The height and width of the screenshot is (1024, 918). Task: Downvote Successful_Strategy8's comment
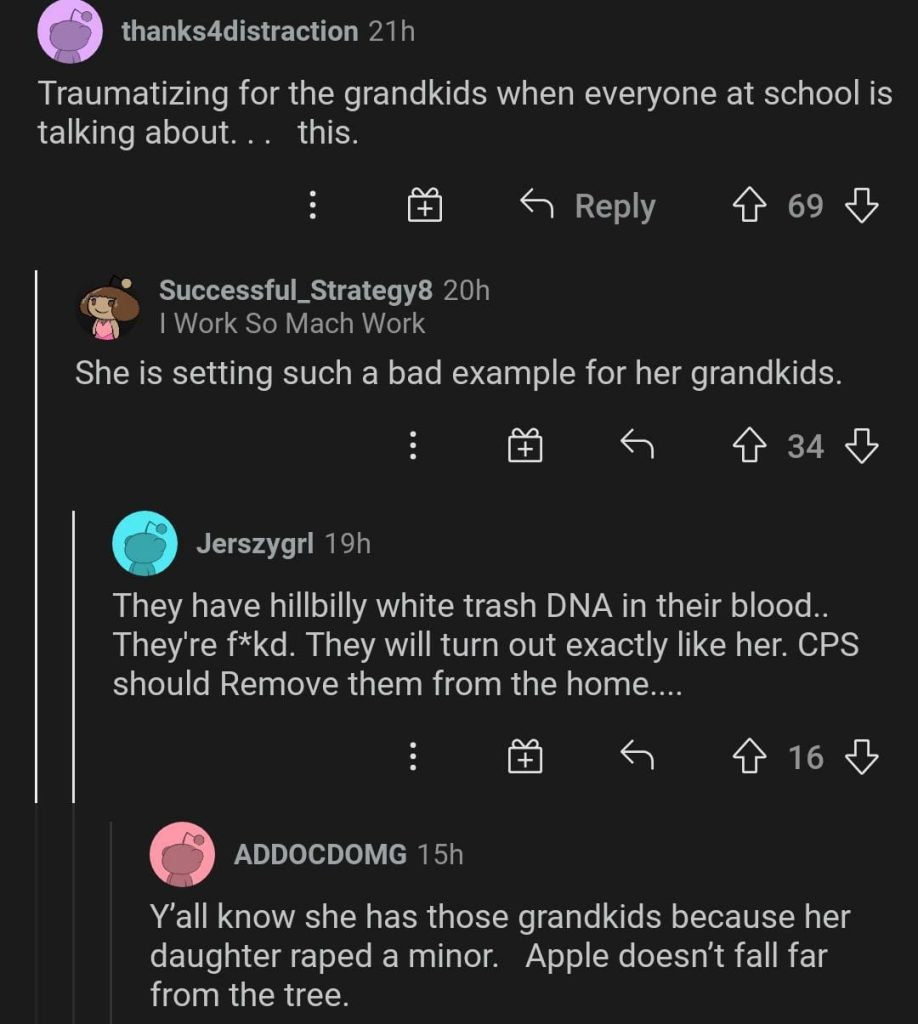861,446
